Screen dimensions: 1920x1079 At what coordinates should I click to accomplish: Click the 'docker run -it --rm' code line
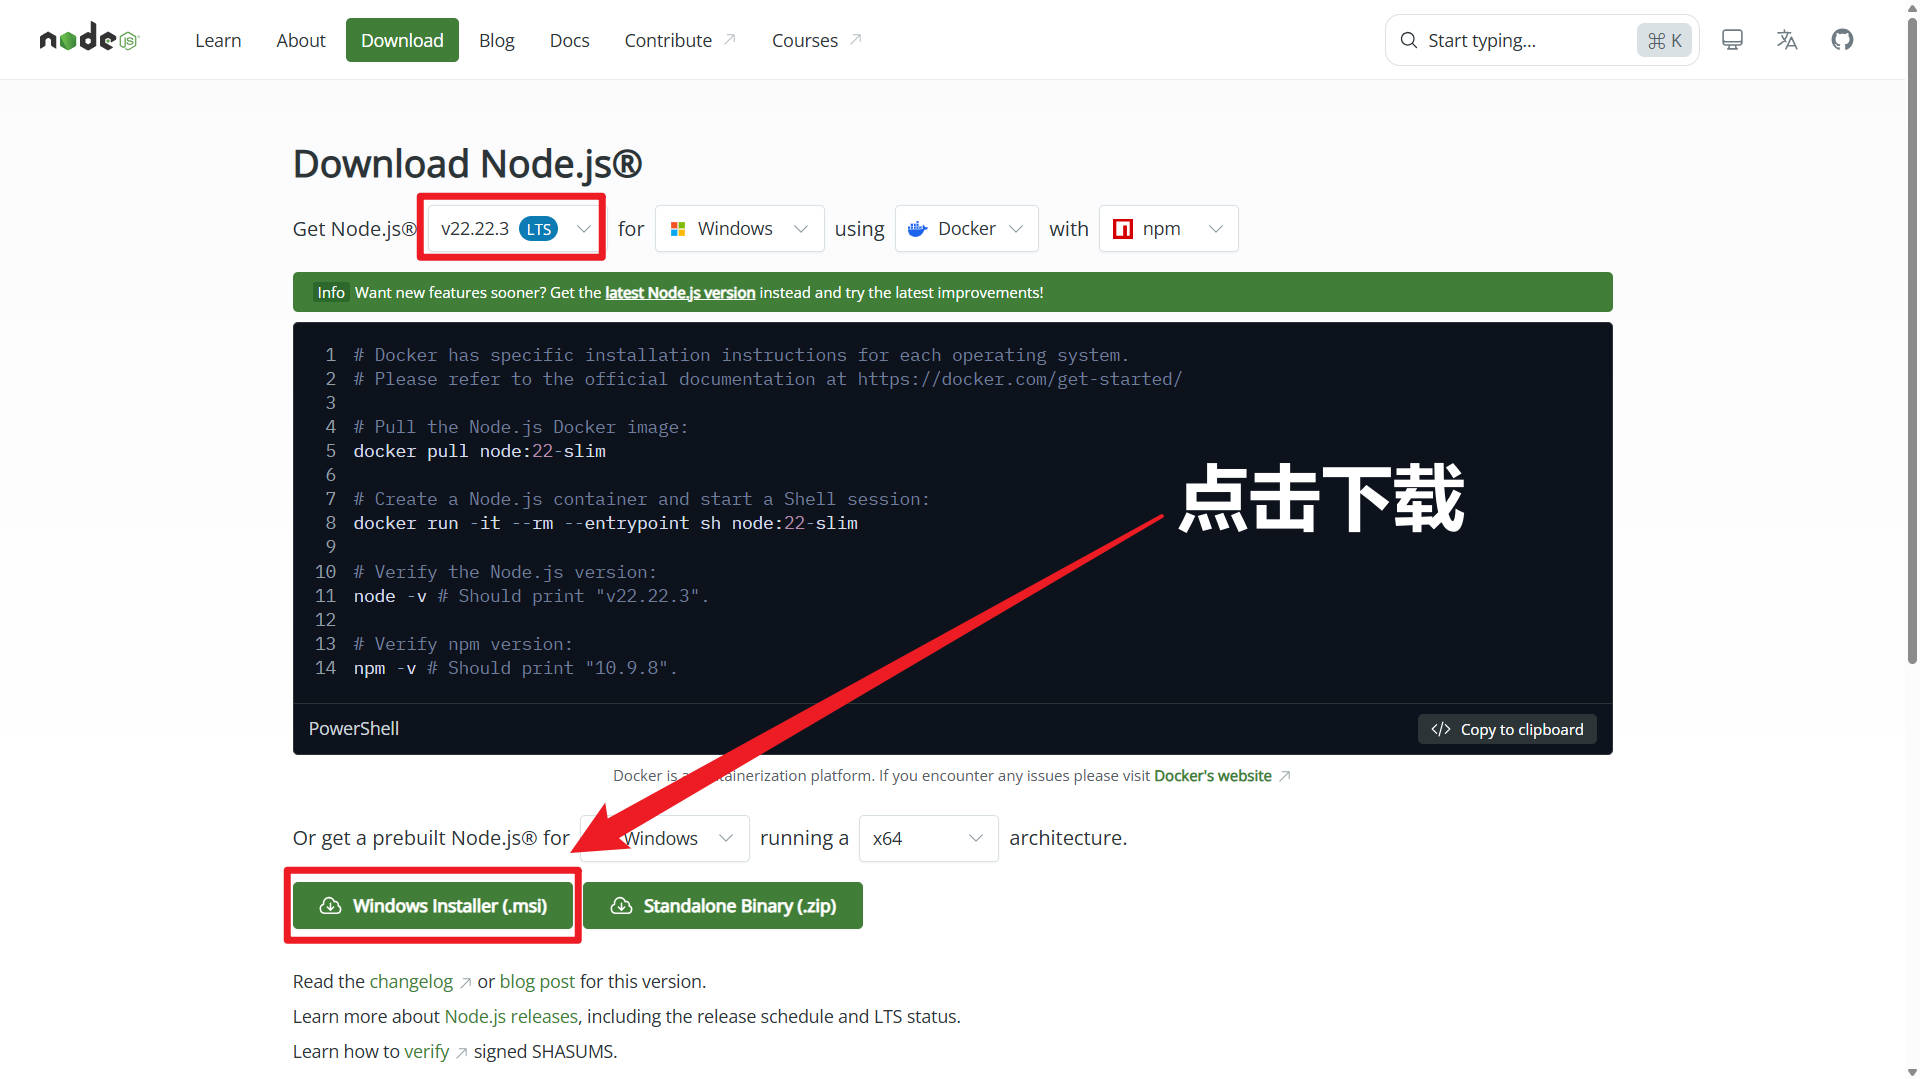click(605, 523)
